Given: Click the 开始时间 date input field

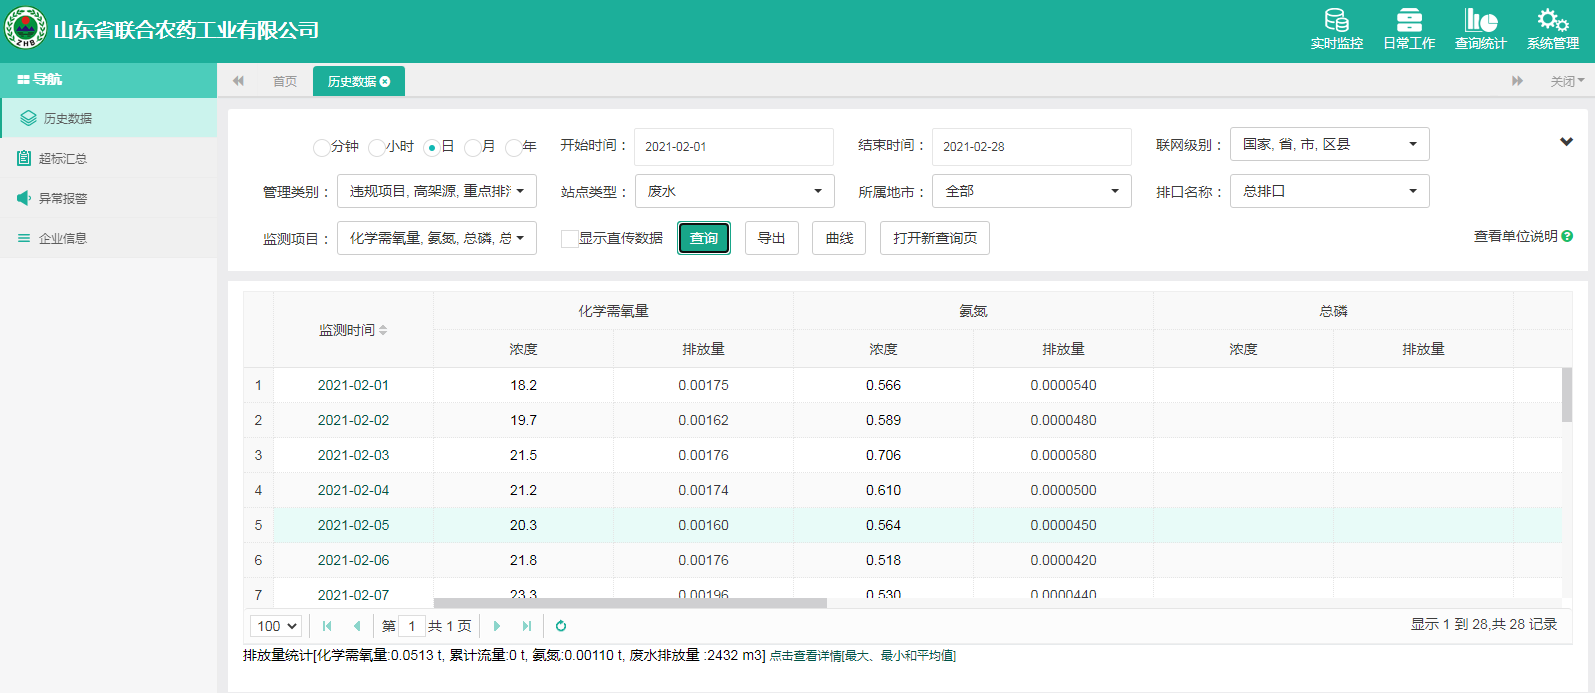Looking at the screenshot, I should click(x=733, y=147).
